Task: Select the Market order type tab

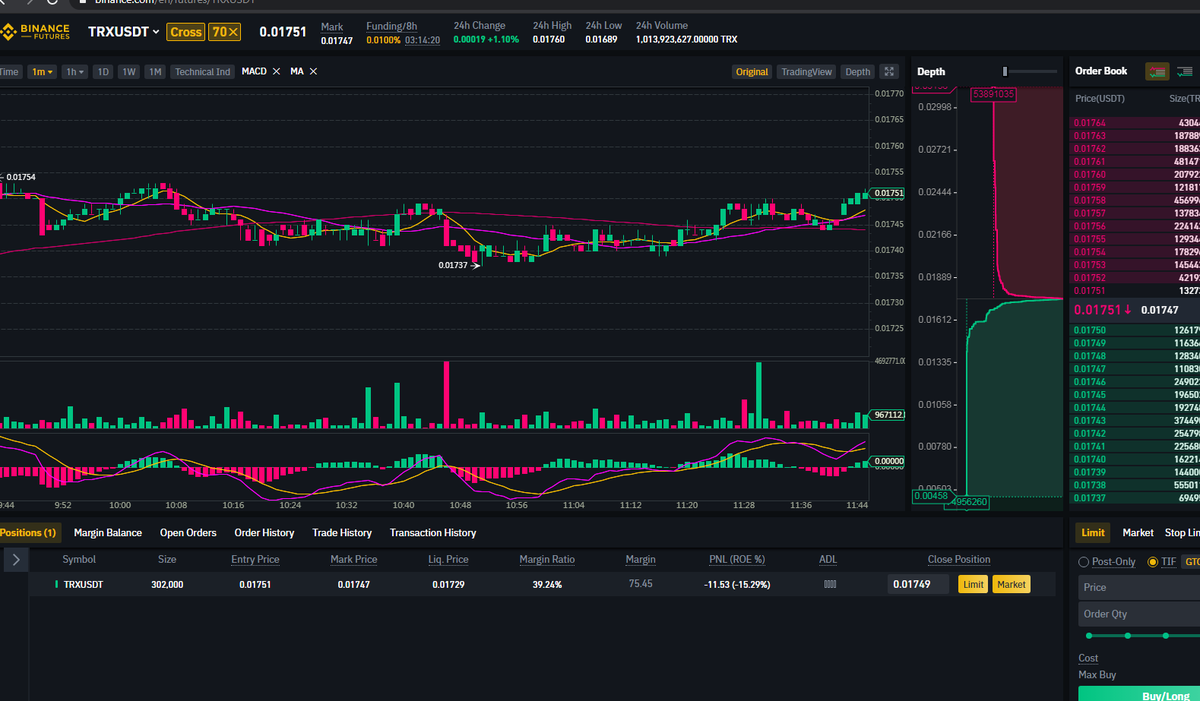Action: click(1138, 533)
